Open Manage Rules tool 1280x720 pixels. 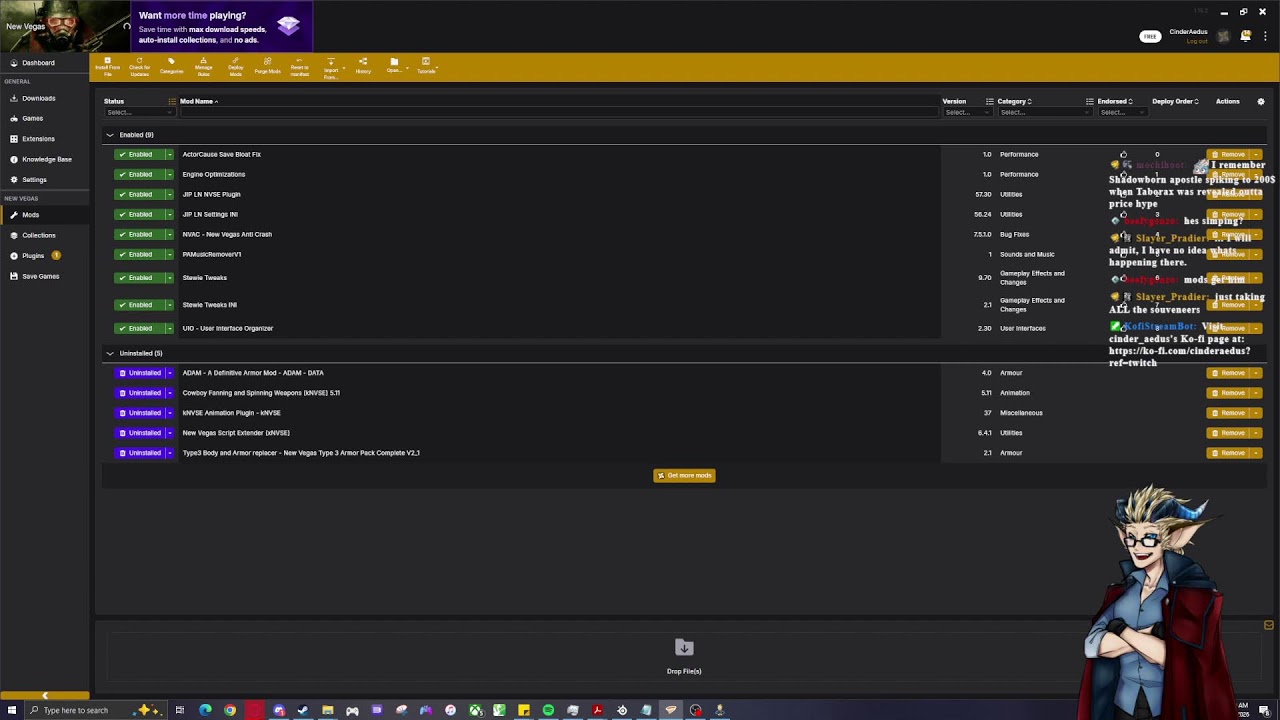(203, 66)
